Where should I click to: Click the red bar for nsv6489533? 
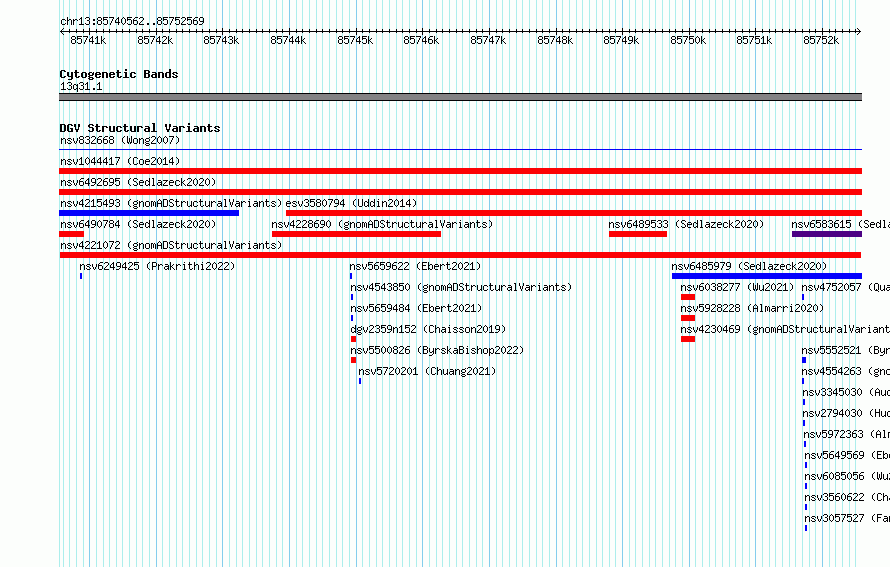(x=638, y=234)
